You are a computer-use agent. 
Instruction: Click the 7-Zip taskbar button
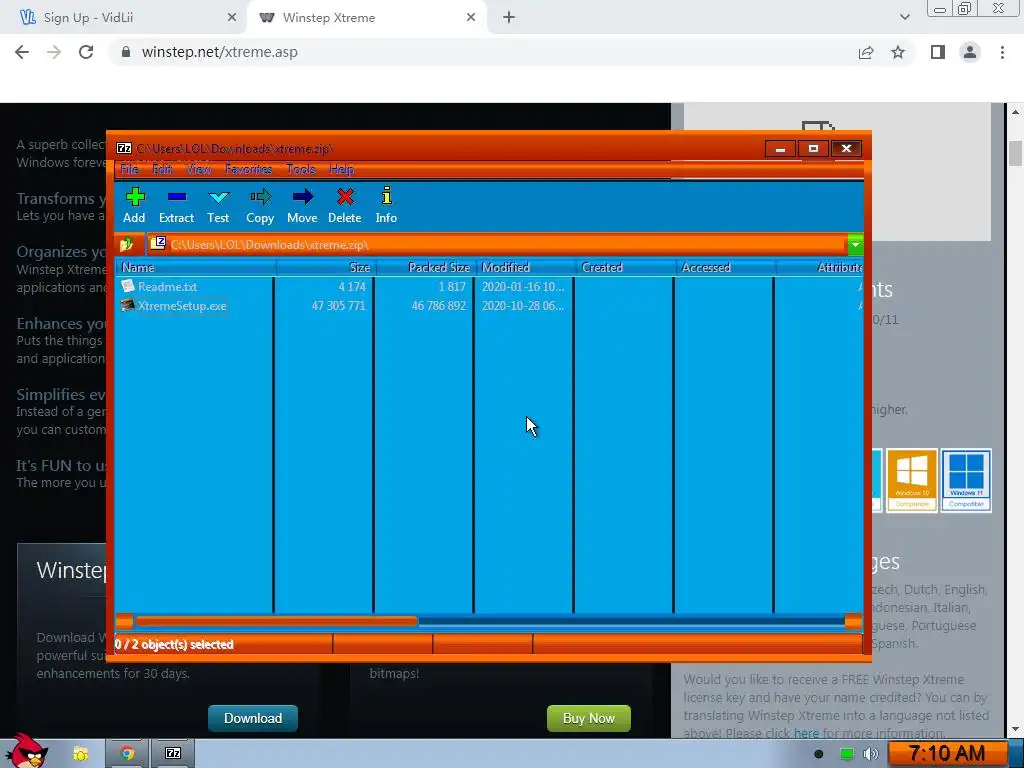[x=173, y=754]
